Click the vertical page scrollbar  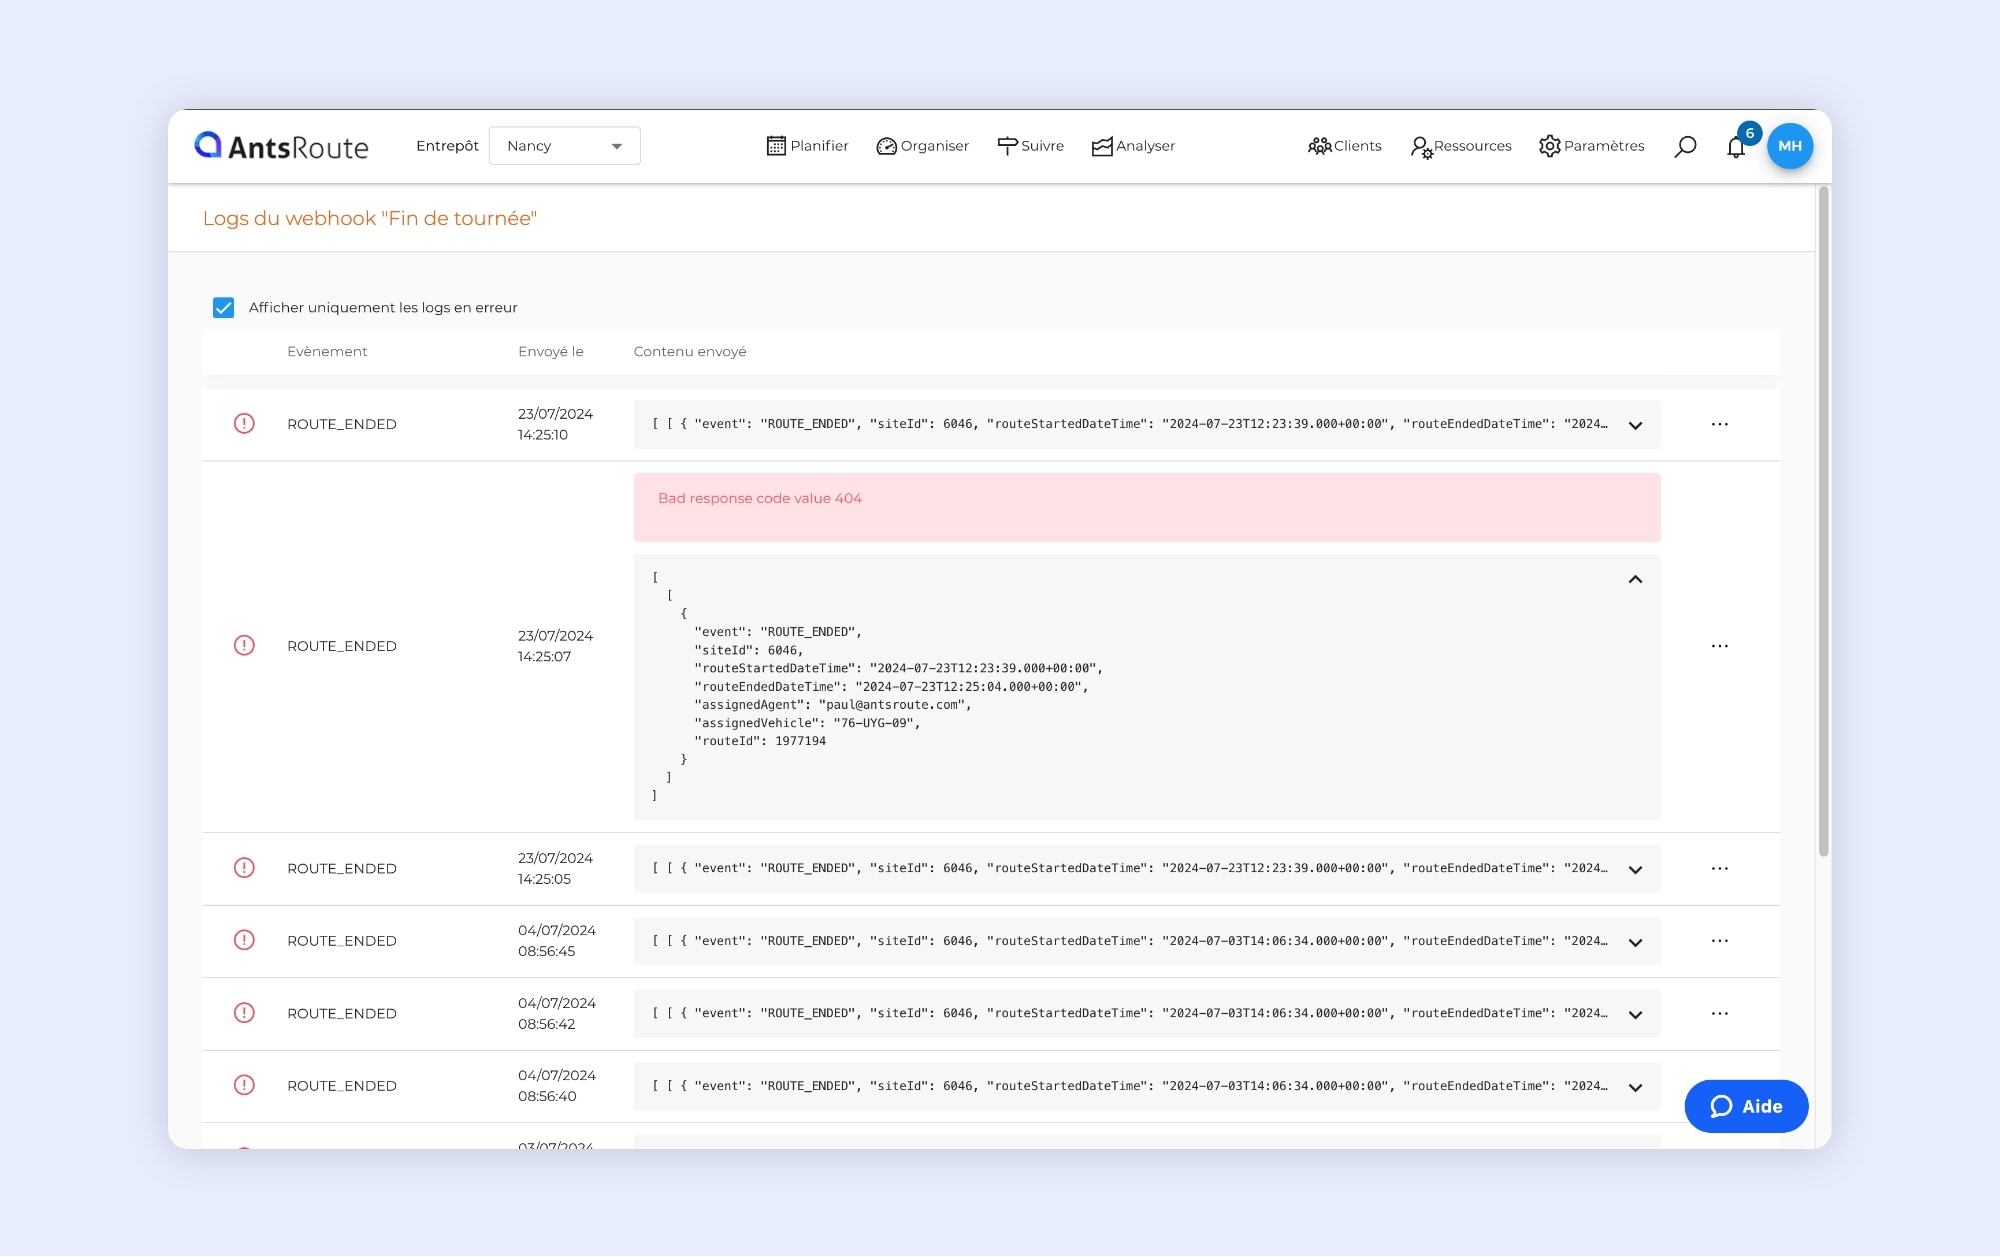(x=1823, y=520)
